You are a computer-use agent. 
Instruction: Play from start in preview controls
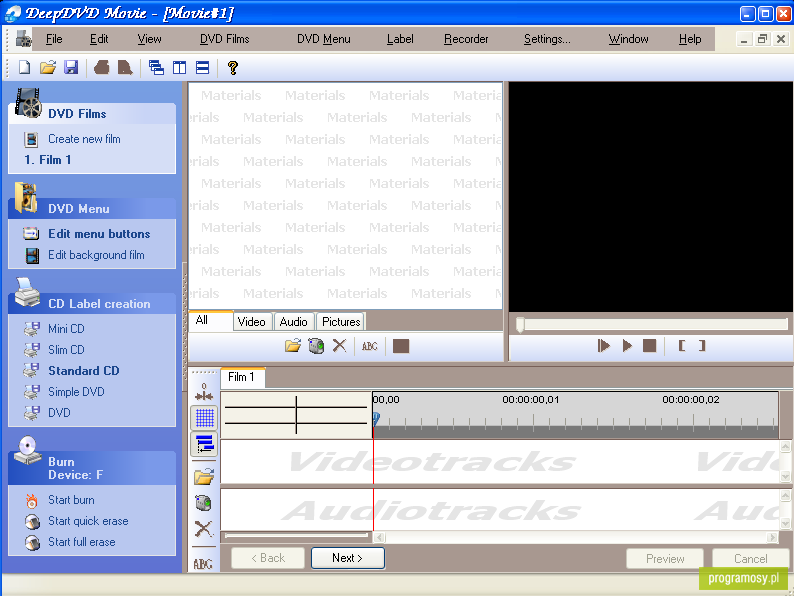point(603,346)
